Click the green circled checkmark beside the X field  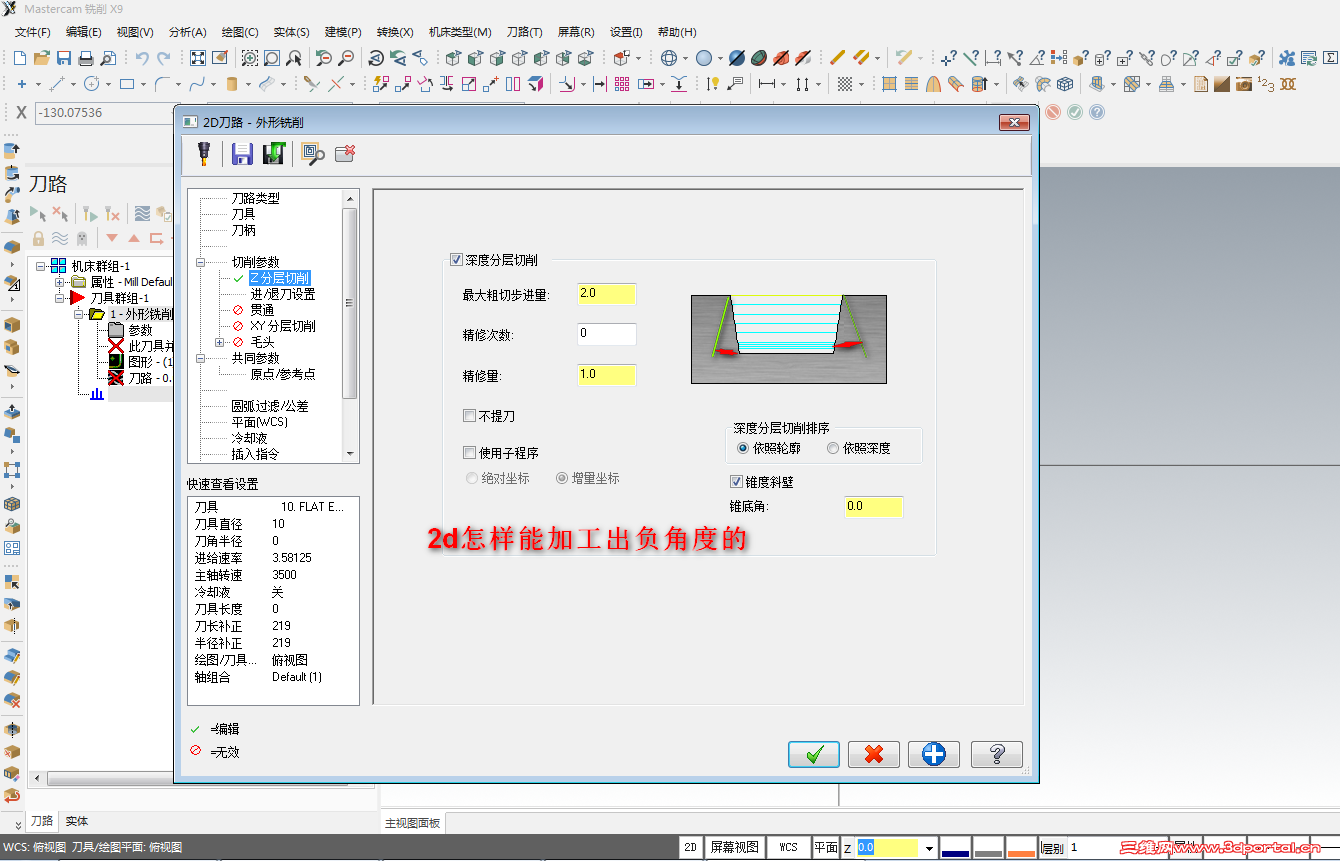point(1075,112)
